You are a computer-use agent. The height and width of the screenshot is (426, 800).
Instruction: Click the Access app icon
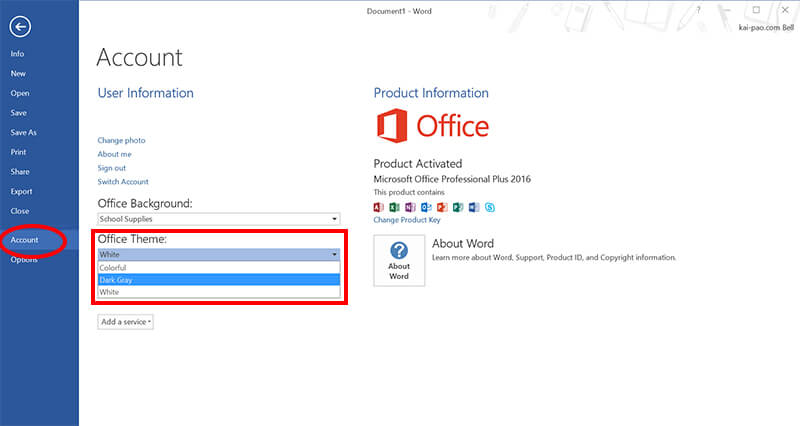pyautogui.click(x=379, y=207)
